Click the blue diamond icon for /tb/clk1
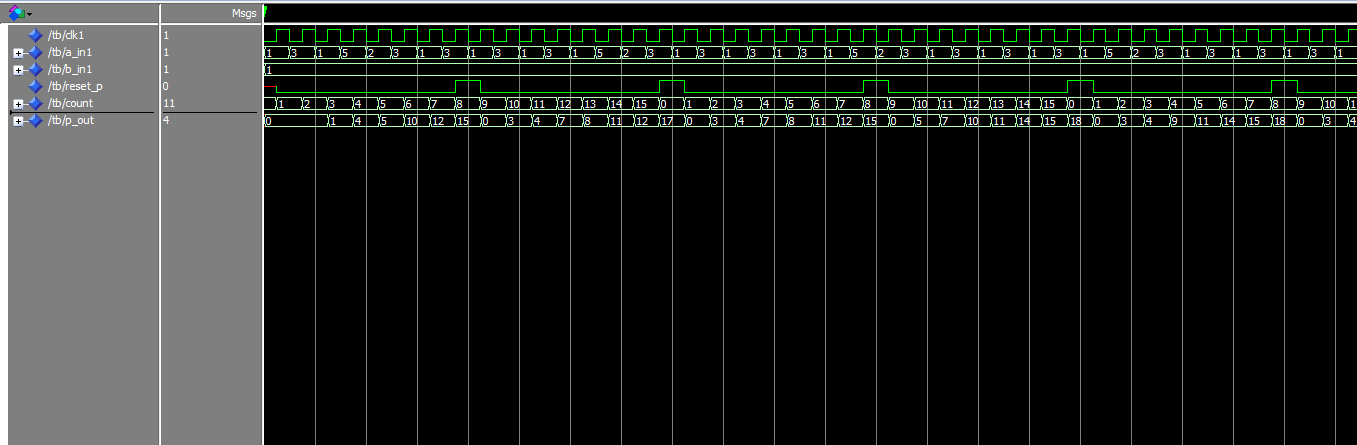 pos(36,35)
